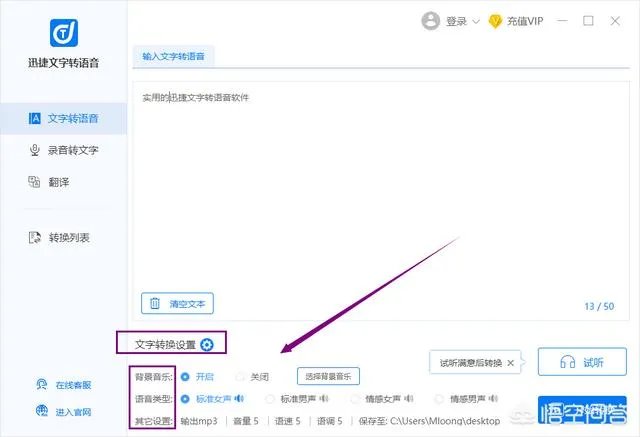The height and width of the screenshot is (437, 640).
Task: Click the 选择背景音乐 button
Action: (x=328, y=376)
